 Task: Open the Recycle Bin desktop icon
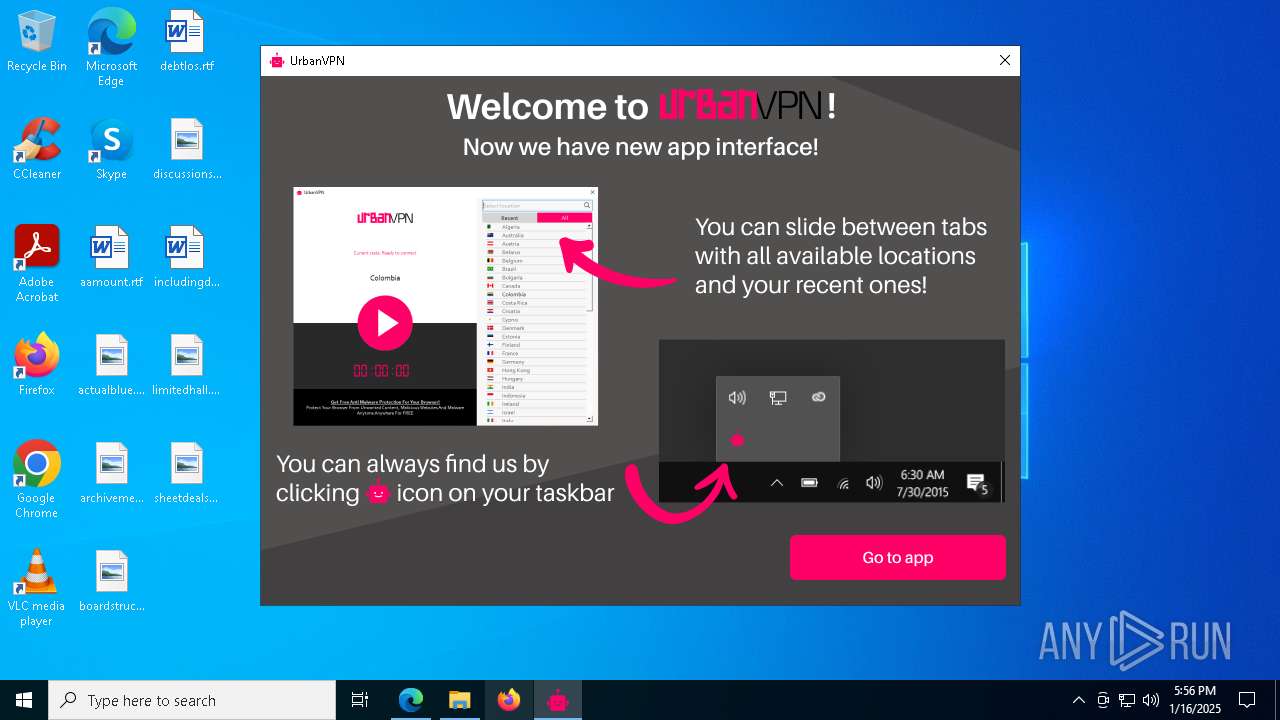[x=37, y=42]
